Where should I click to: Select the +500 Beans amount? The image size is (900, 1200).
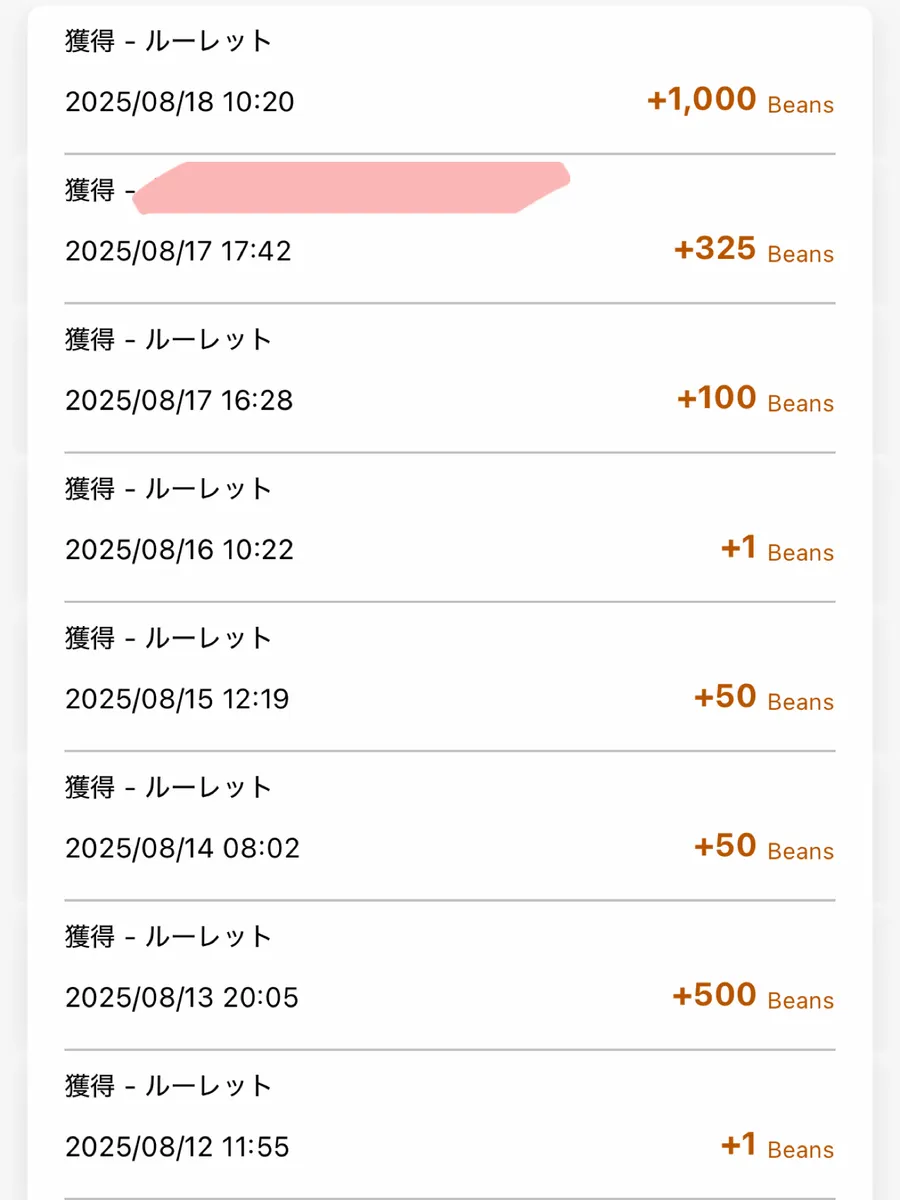pos(753,996)
